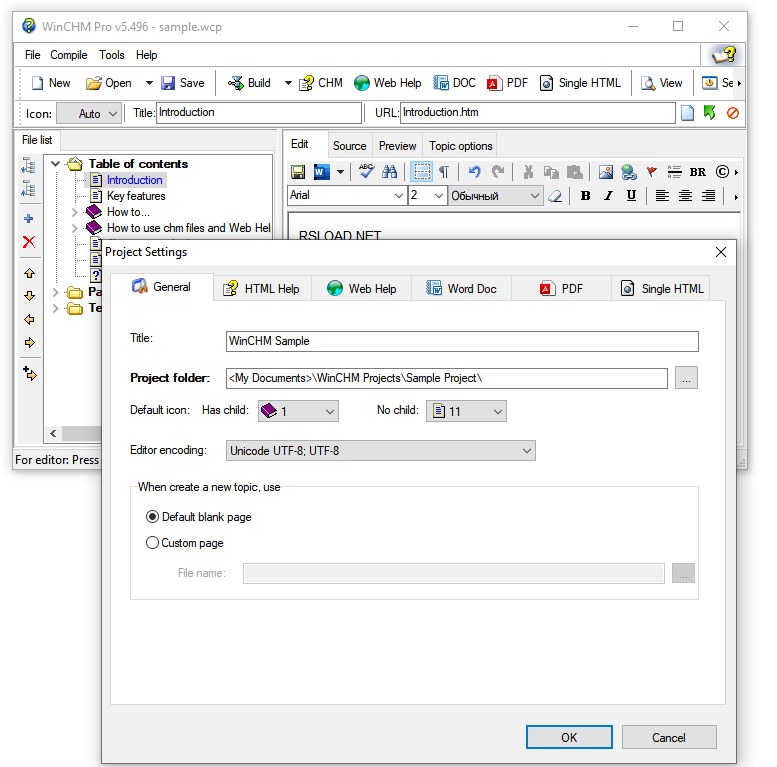
Task: Switch to the HTML Help settings tab
Action: coord(262,288)
